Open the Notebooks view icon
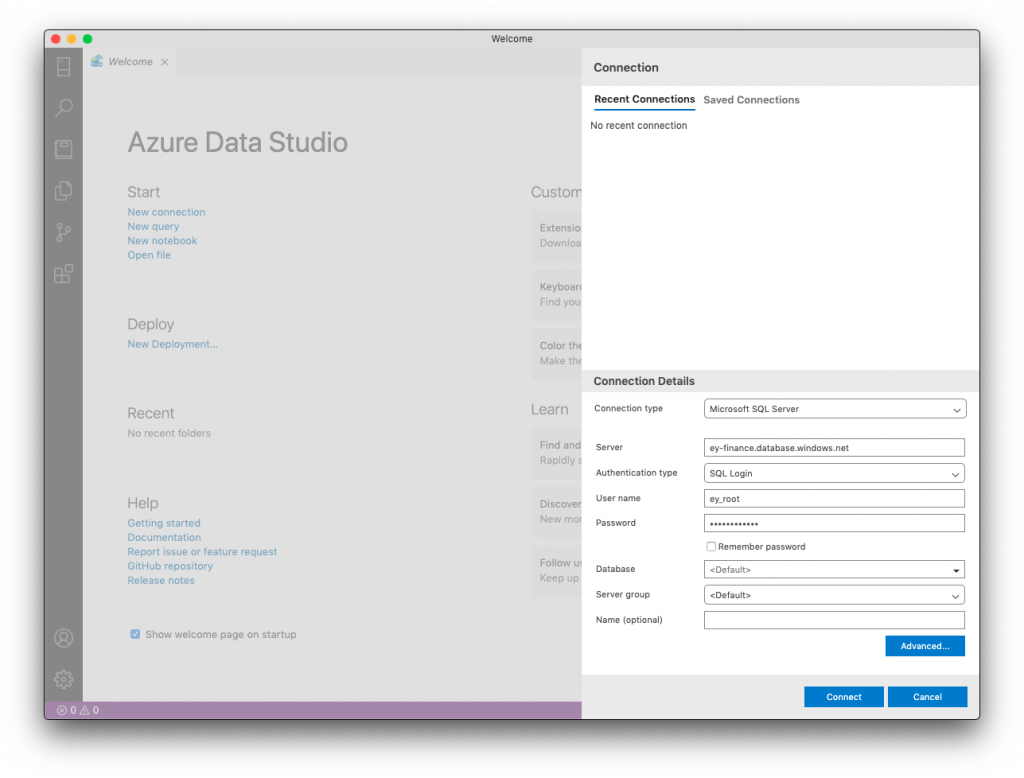Image resolution: width=1024 pixels, height=778 pixels. (x=64, y=149)
